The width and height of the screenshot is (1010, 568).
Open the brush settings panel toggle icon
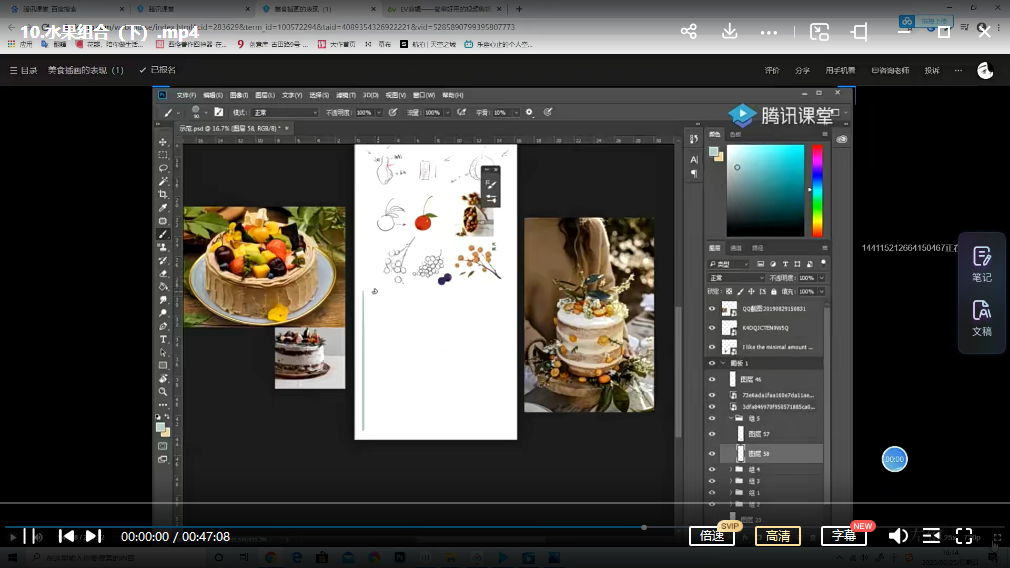point(218,112)
